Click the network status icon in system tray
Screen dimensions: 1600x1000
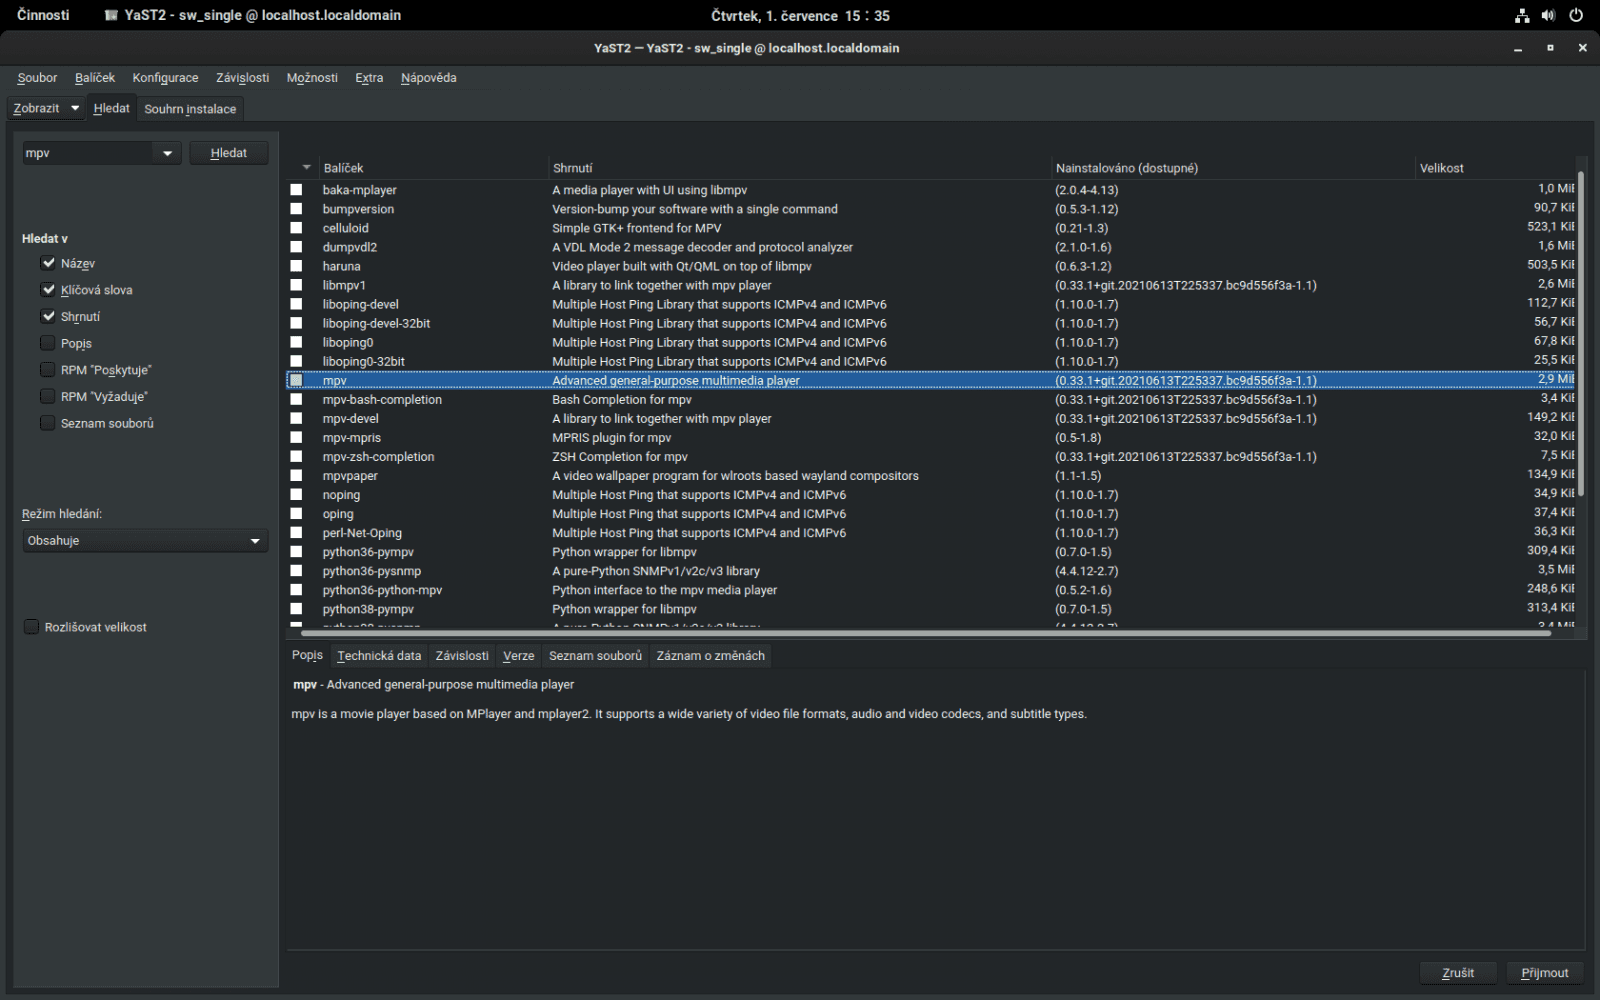tap(1522, 15)
